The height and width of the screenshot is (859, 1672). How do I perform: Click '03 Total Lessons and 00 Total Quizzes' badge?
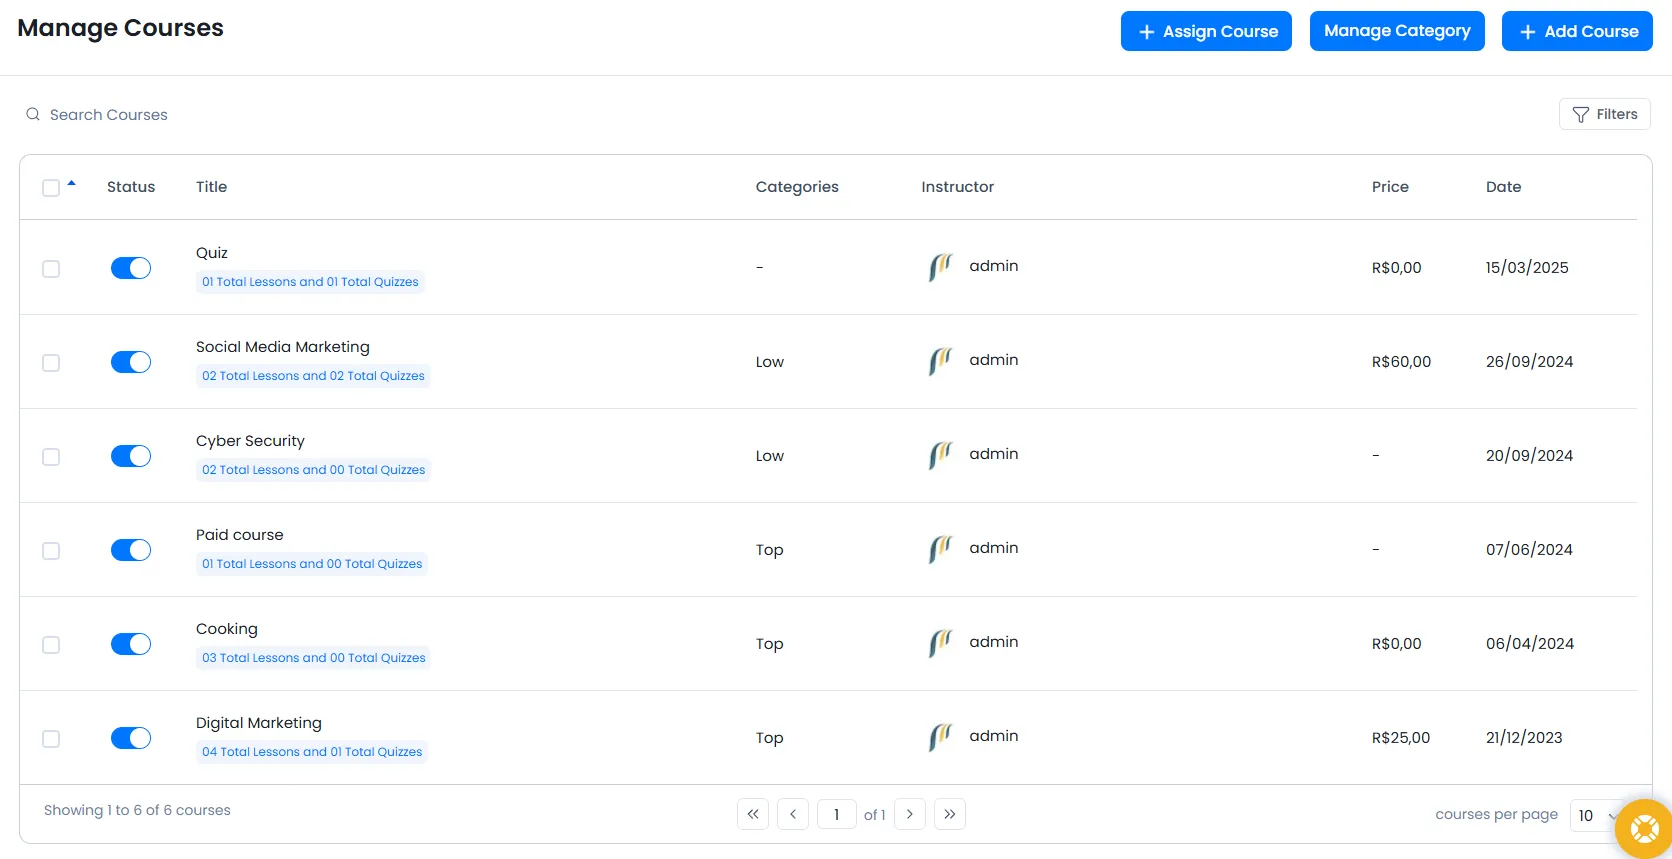(x=313, y=658)
